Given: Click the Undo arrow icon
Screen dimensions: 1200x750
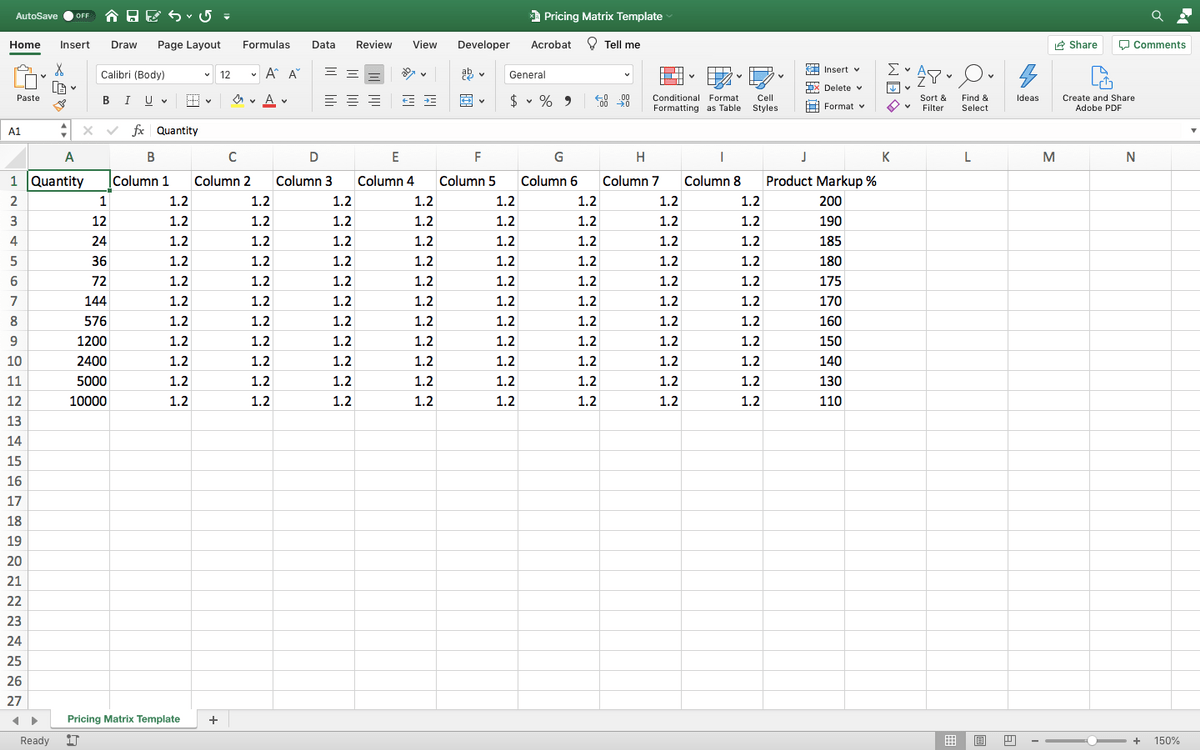Looking at the screenshot, I should pos(175,16).
